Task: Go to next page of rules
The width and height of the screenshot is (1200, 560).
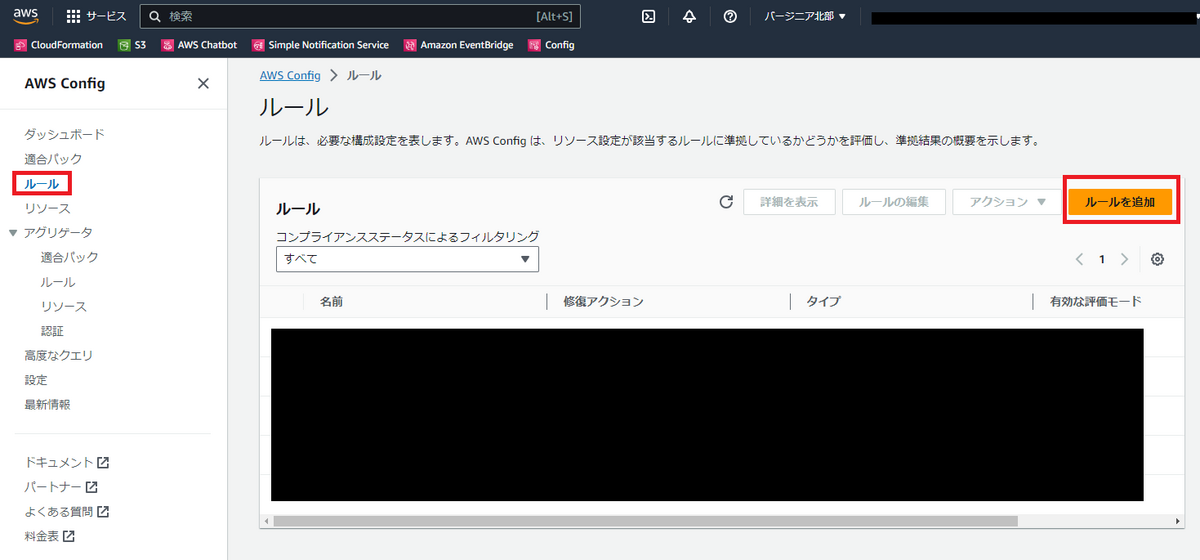Action: coord(1125,259)
